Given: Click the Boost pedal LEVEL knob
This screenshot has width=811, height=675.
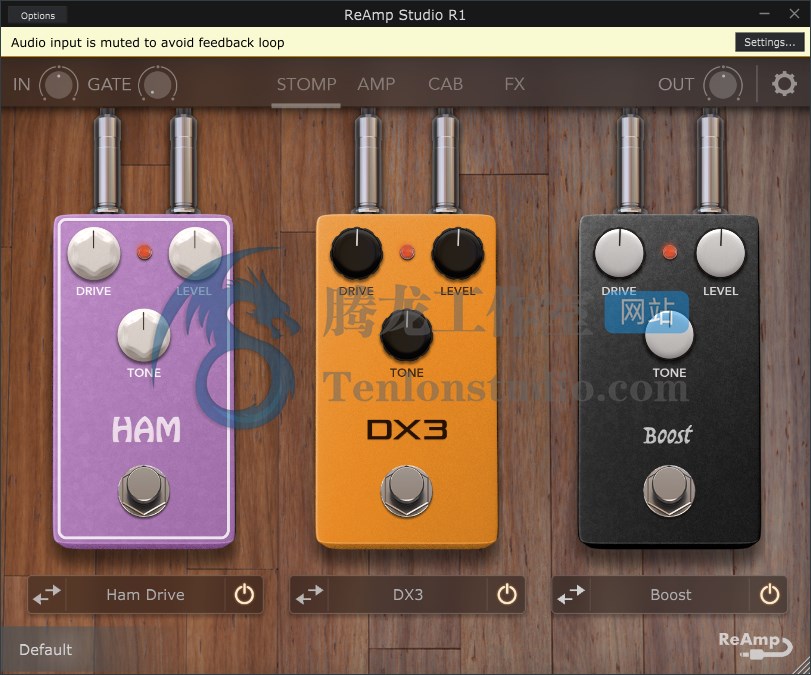Looking at the screenshot, I should click(x=720, y=253).
